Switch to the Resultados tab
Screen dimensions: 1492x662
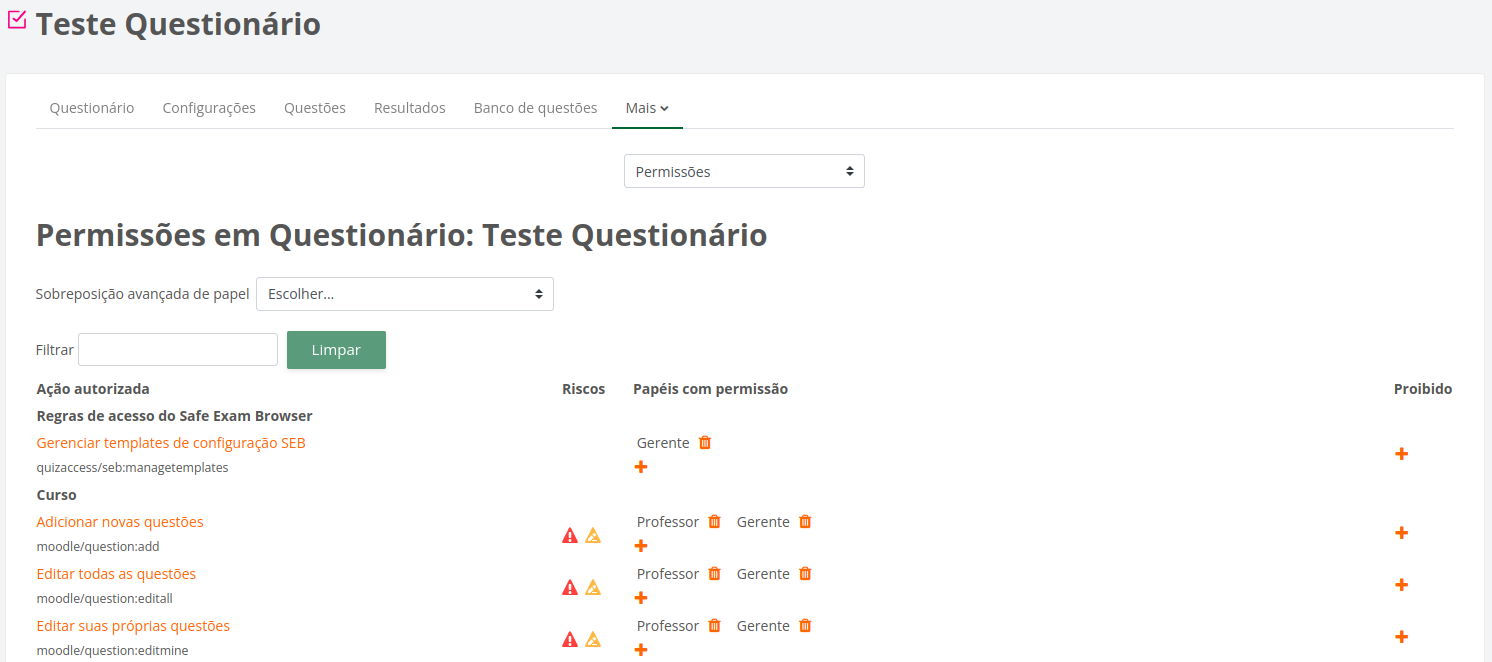409,107
